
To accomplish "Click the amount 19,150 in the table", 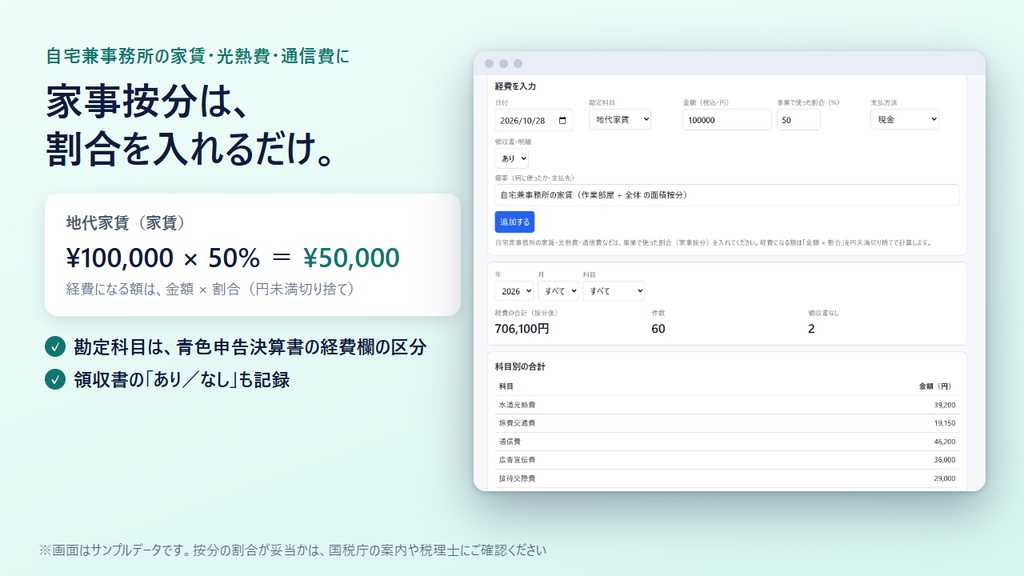I will point(944,423).
